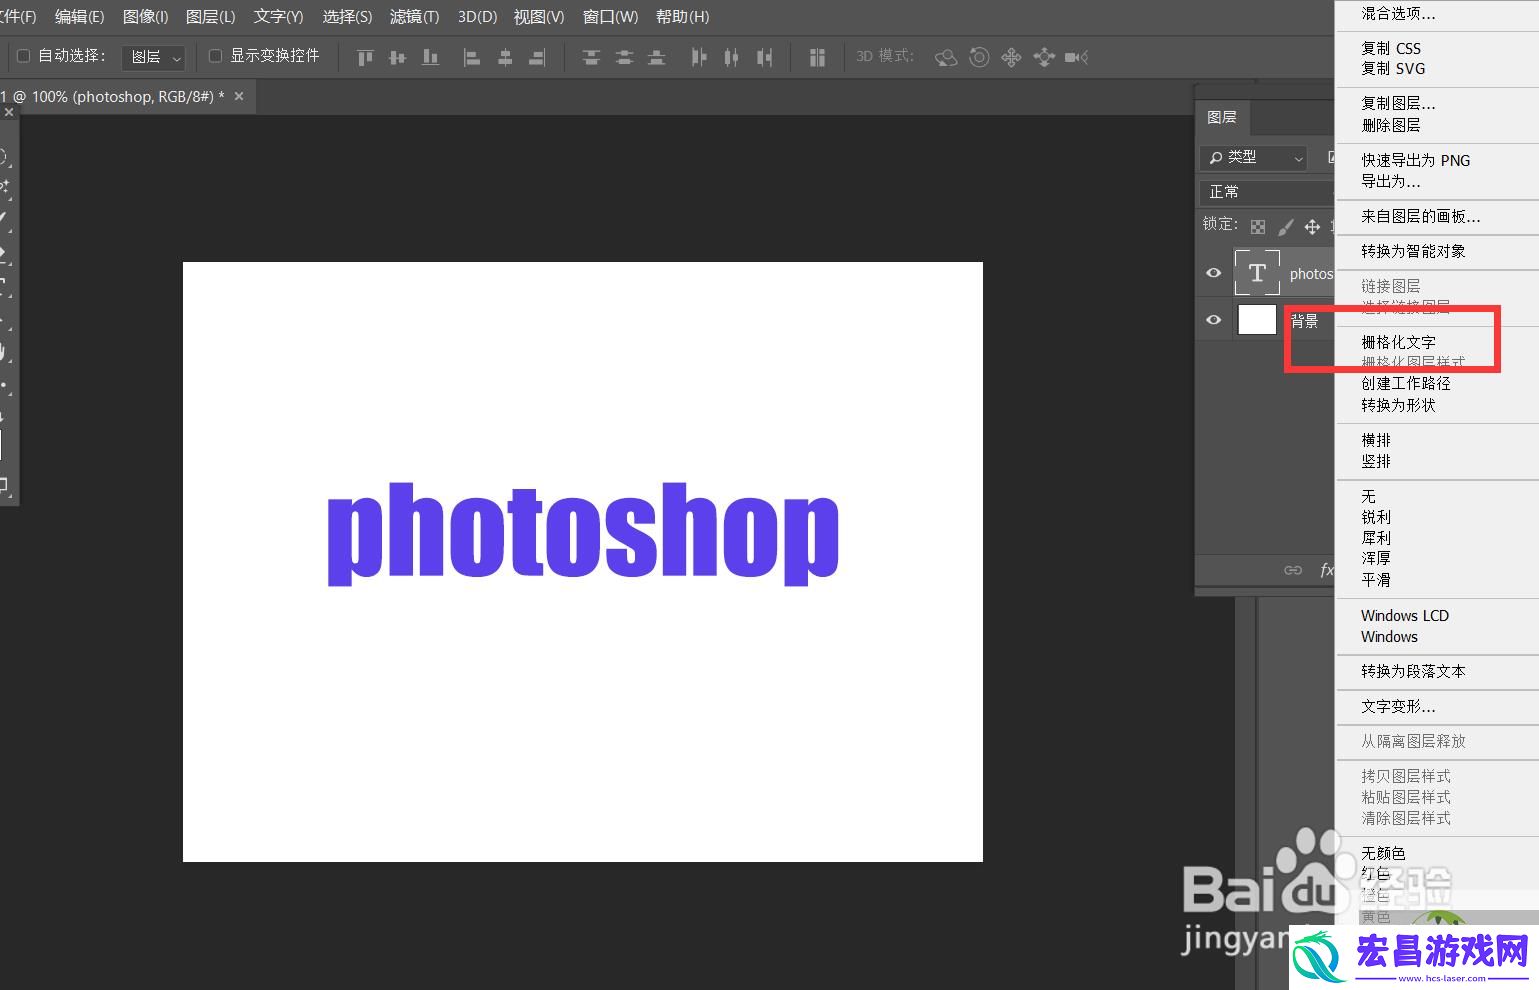Select the 3D slide object icon
Screen dimensions: 1539x990
1044,57
